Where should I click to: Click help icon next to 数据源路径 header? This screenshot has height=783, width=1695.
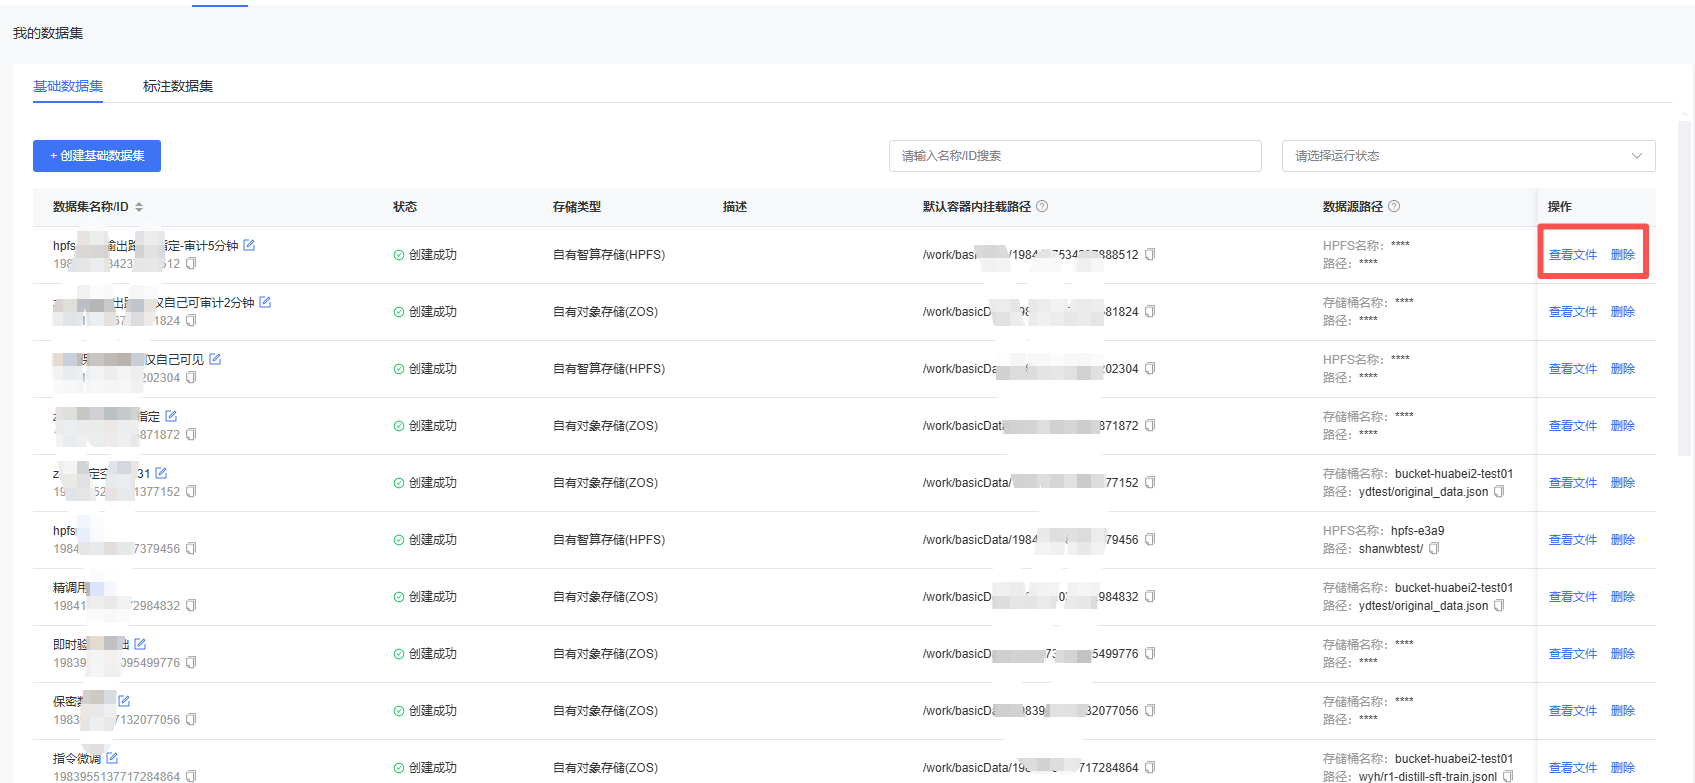(x=1394, y=207)
